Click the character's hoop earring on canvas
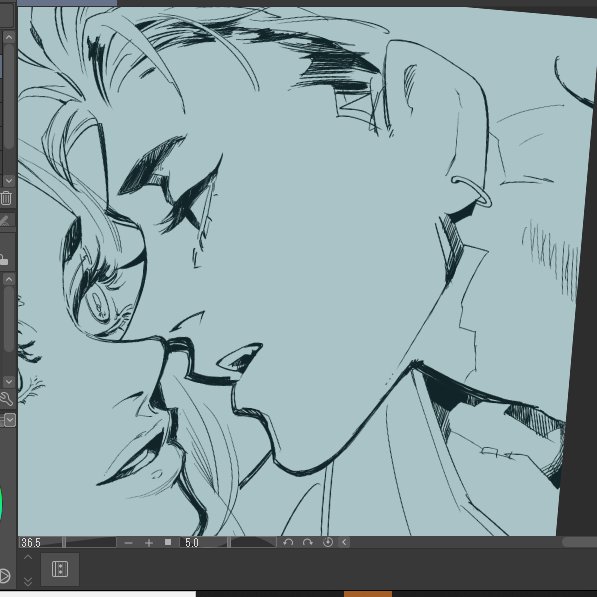This screenshot has height=597, width=597. click(472, 192)
